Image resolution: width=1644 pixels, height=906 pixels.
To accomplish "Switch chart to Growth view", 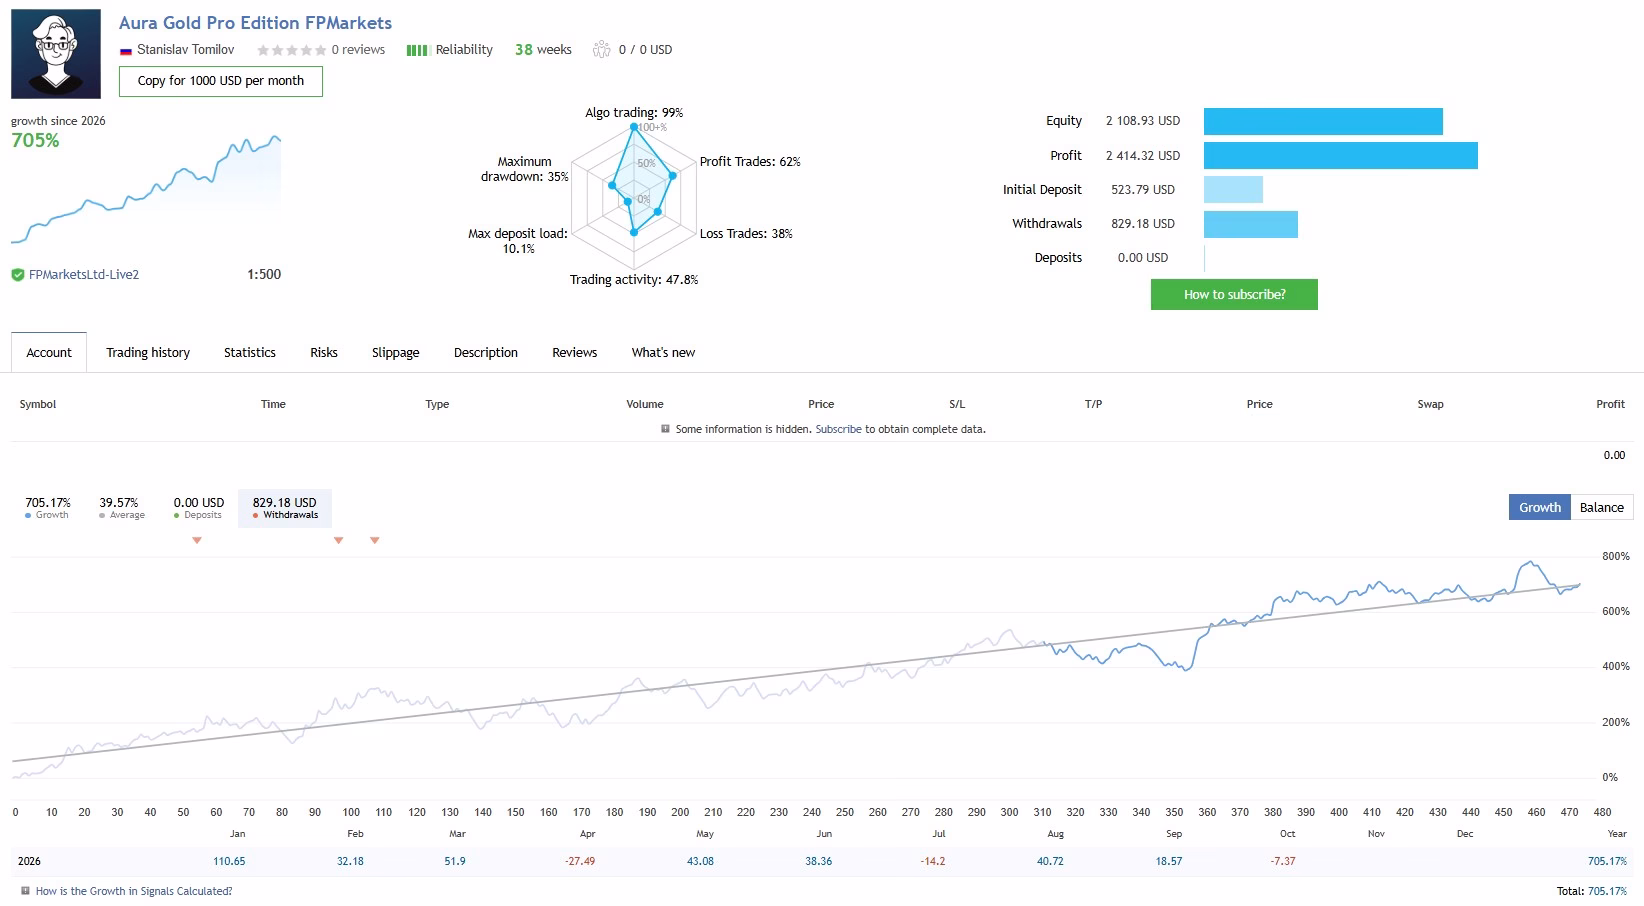I will click(x=1540, y=507).
